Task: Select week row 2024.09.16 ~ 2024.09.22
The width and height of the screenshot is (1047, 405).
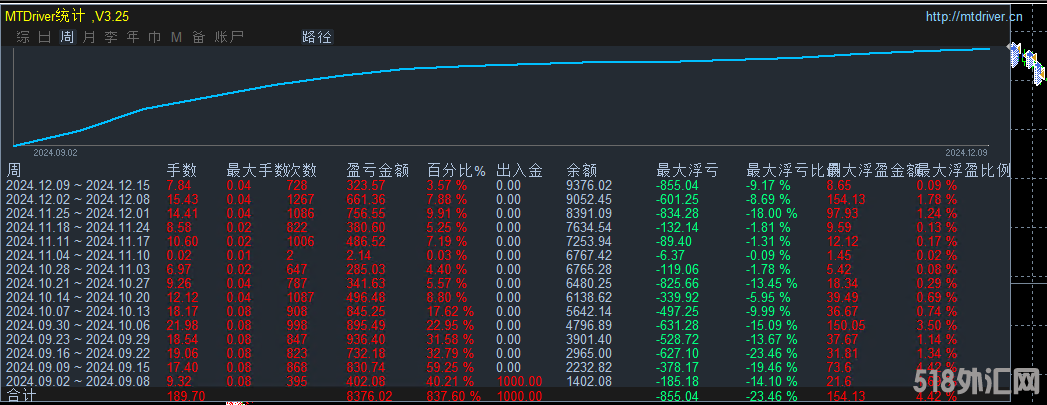Action: (x=507, y=354)
